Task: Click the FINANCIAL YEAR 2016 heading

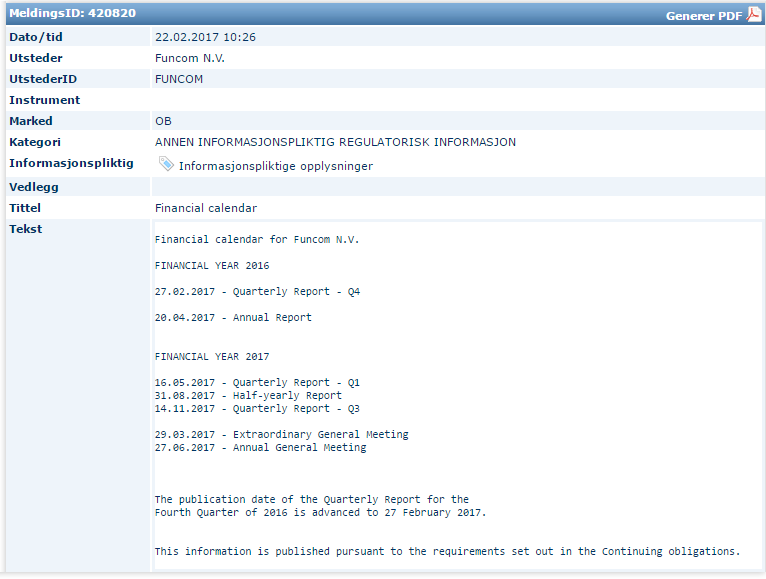Action: tap(212, 265)
